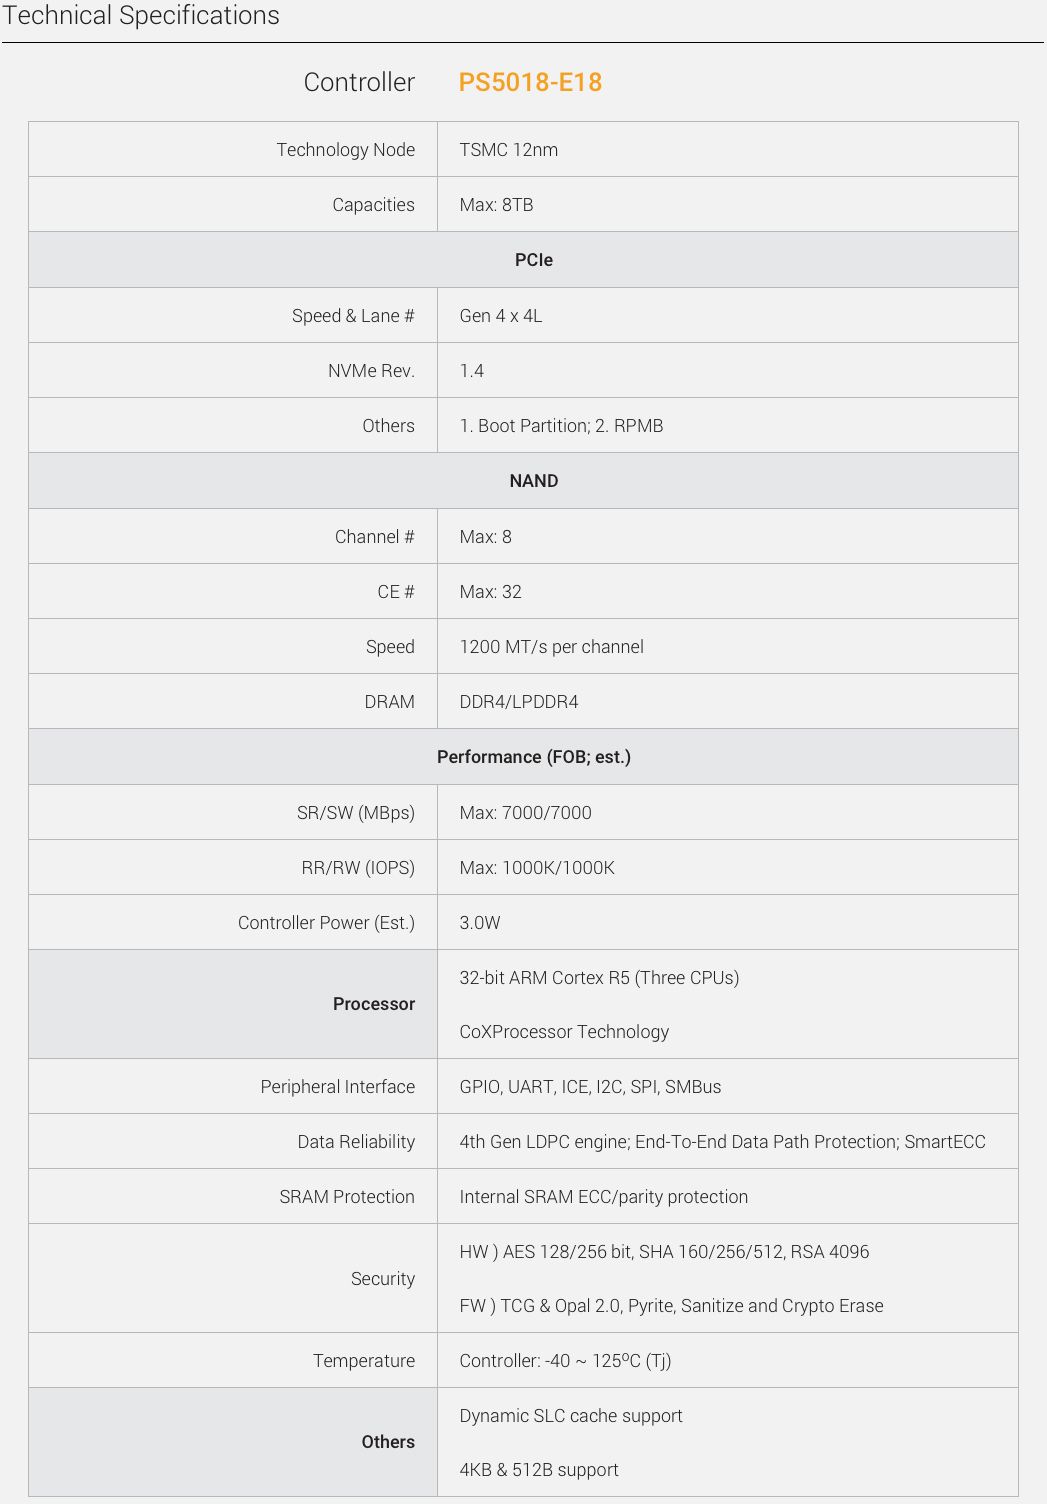Click the Processor row label
The image size is (1047, 1504).
tap(373, 1004)
